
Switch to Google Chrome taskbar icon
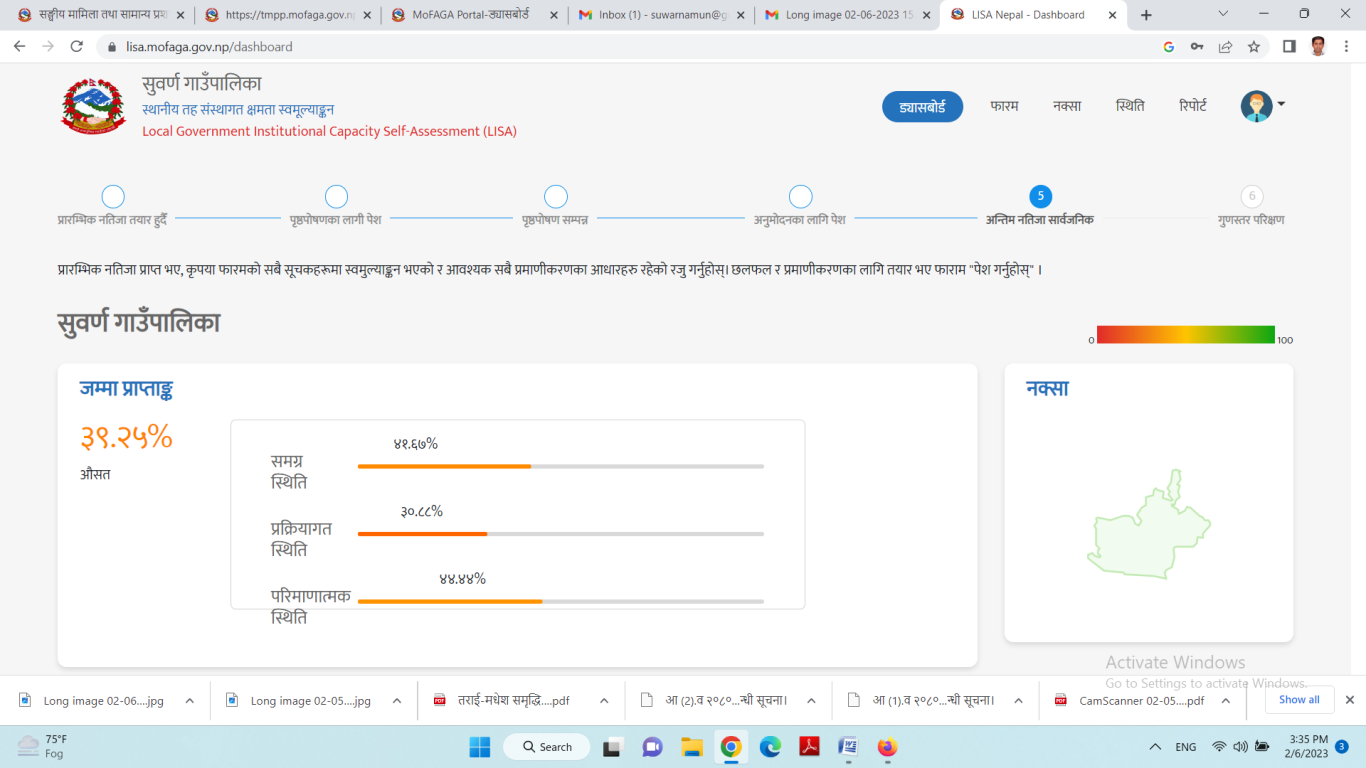(731, 747)
